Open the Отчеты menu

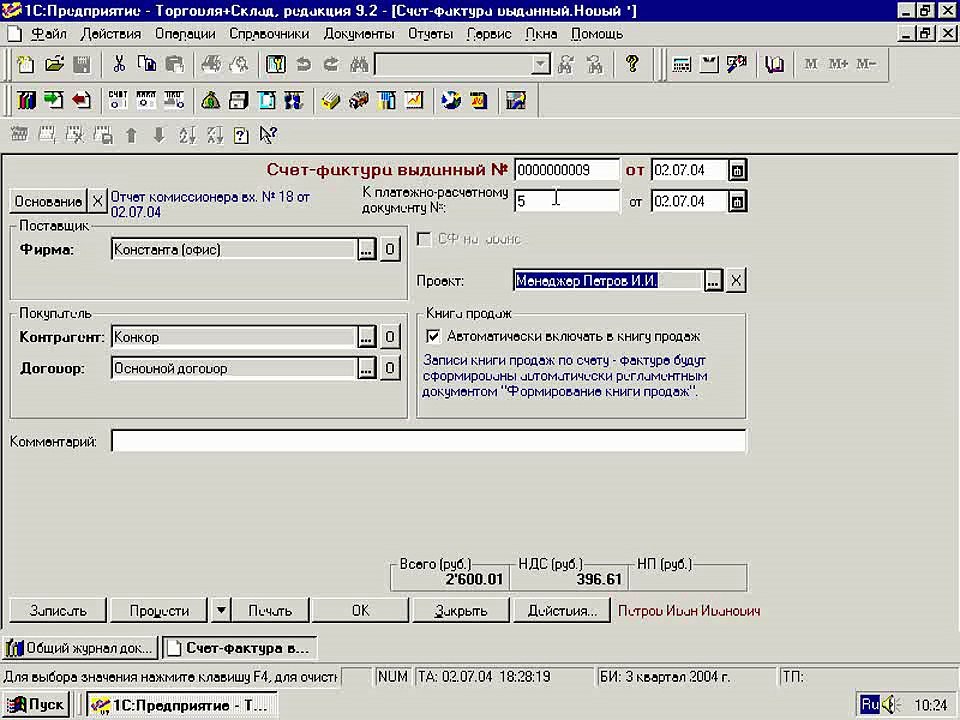pyautogui.click(x=430, y=34)
